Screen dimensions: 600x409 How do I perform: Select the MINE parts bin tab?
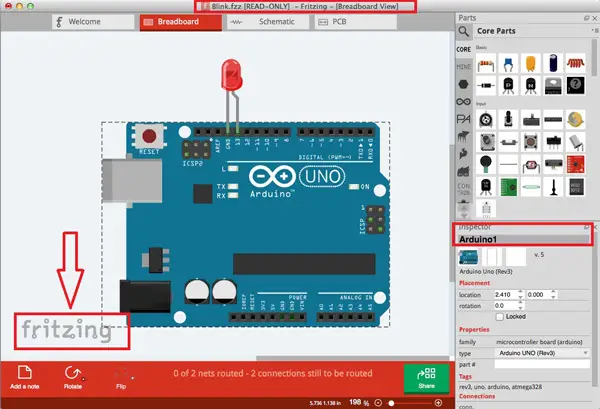tap(463, 67)
